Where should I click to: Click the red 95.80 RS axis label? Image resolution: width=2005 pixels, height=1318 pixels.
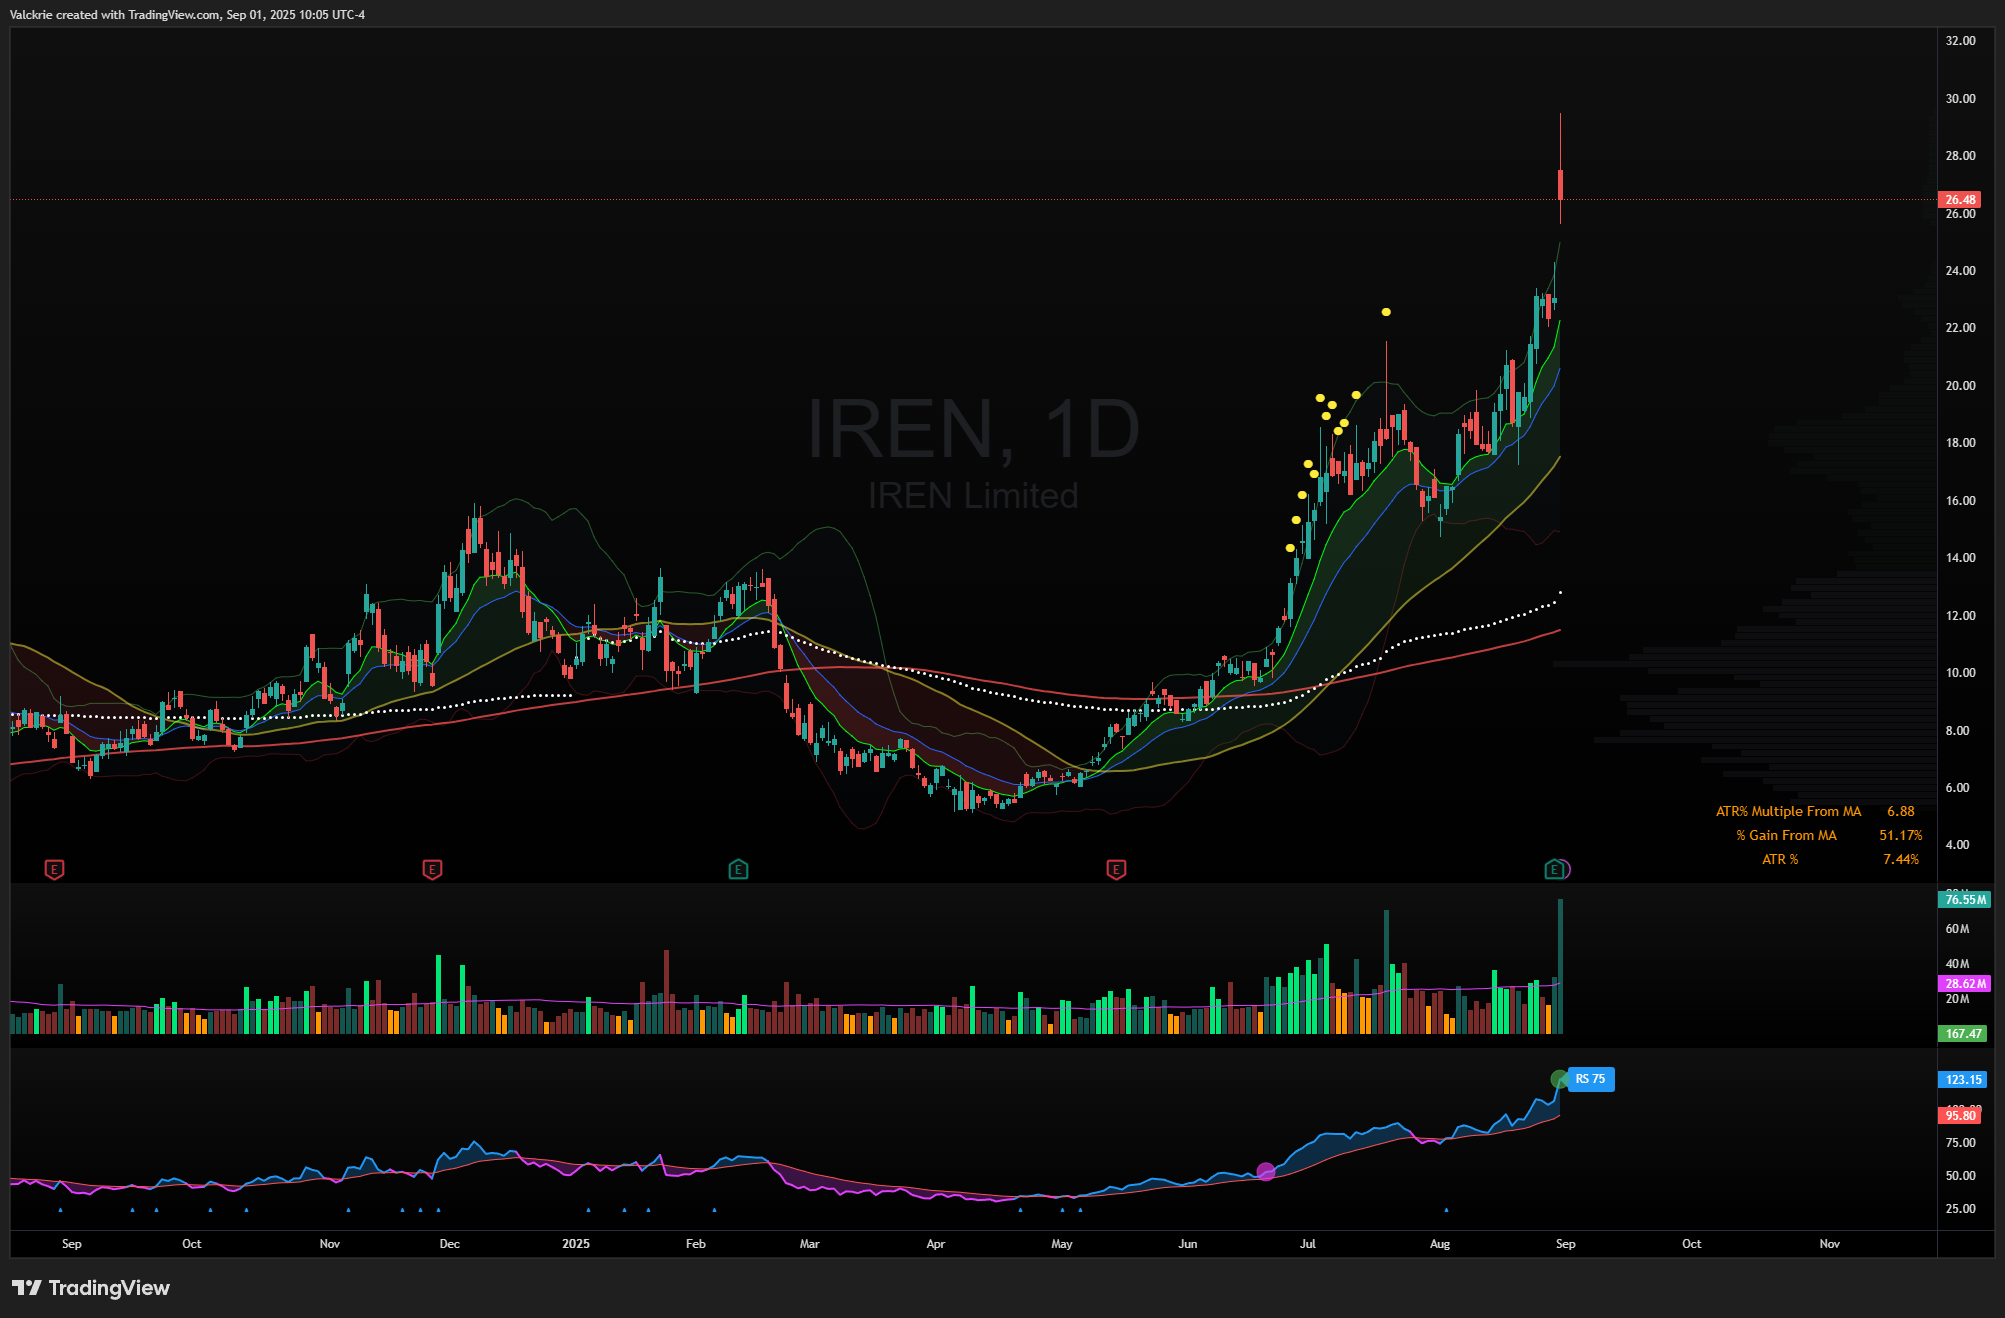click(x=1960, y=1115)
